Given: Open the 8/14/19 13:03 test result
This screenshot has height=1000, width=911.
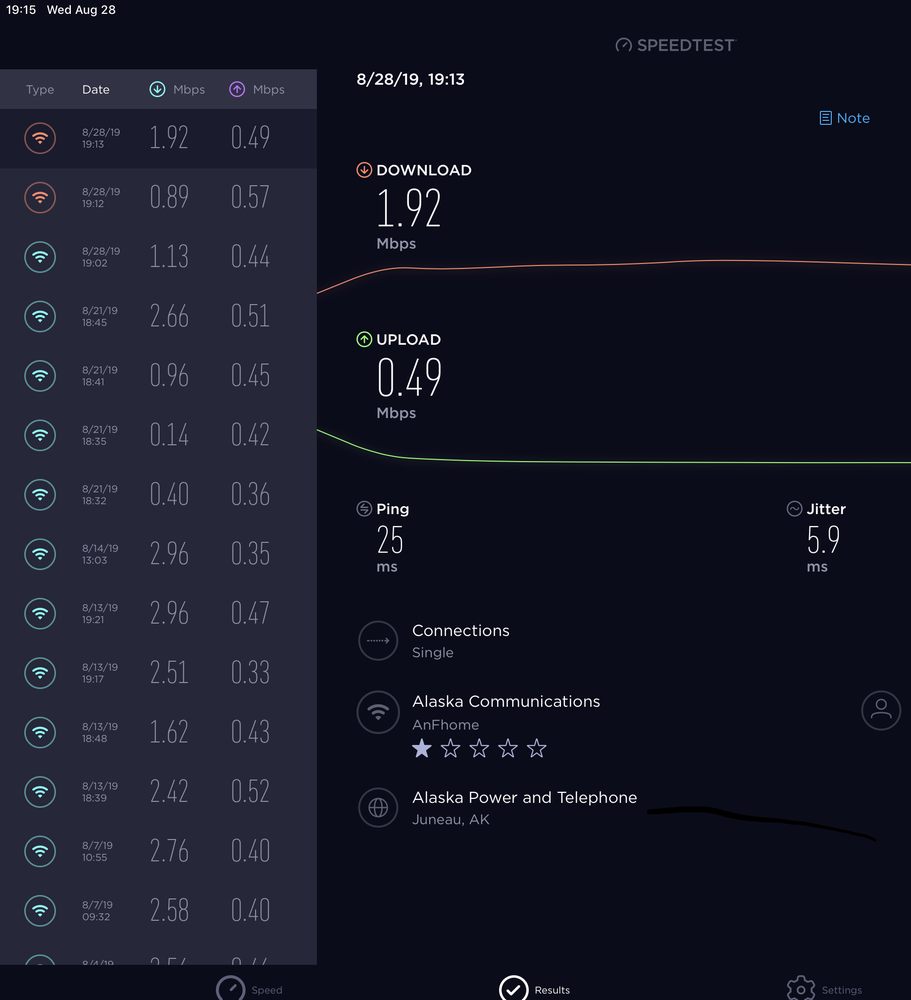Looking at the screenshot, I should pyautogui.click(x=158, y=554).
